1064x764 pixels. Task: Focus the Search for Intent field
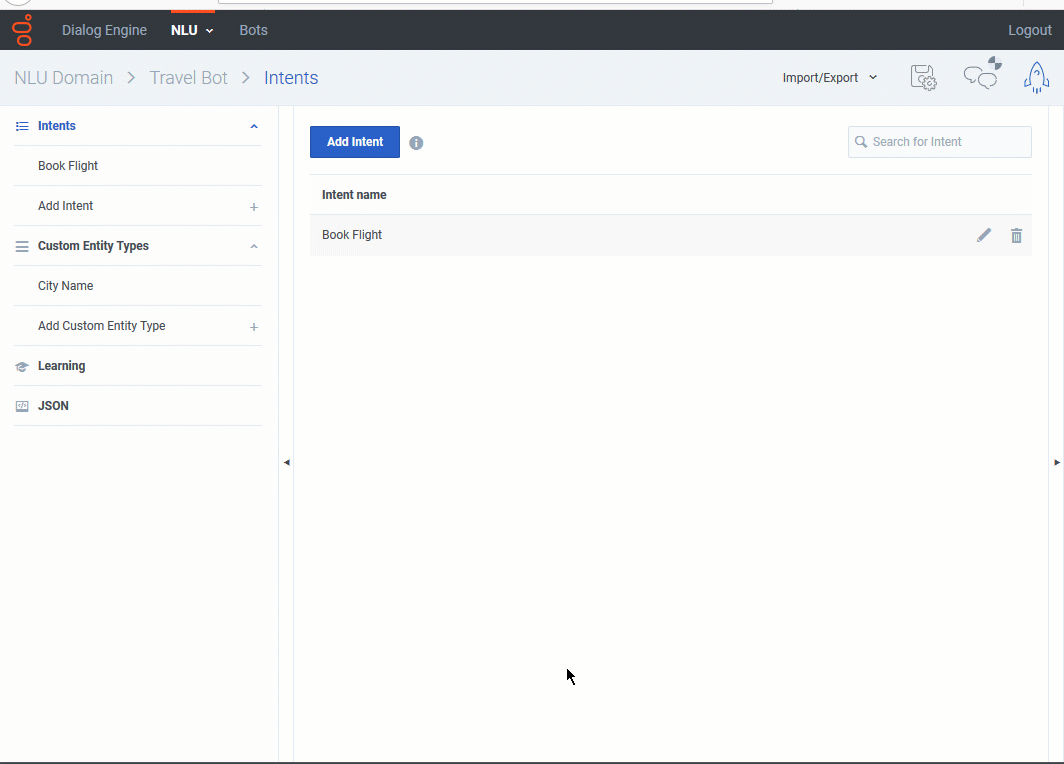(939, 142)
